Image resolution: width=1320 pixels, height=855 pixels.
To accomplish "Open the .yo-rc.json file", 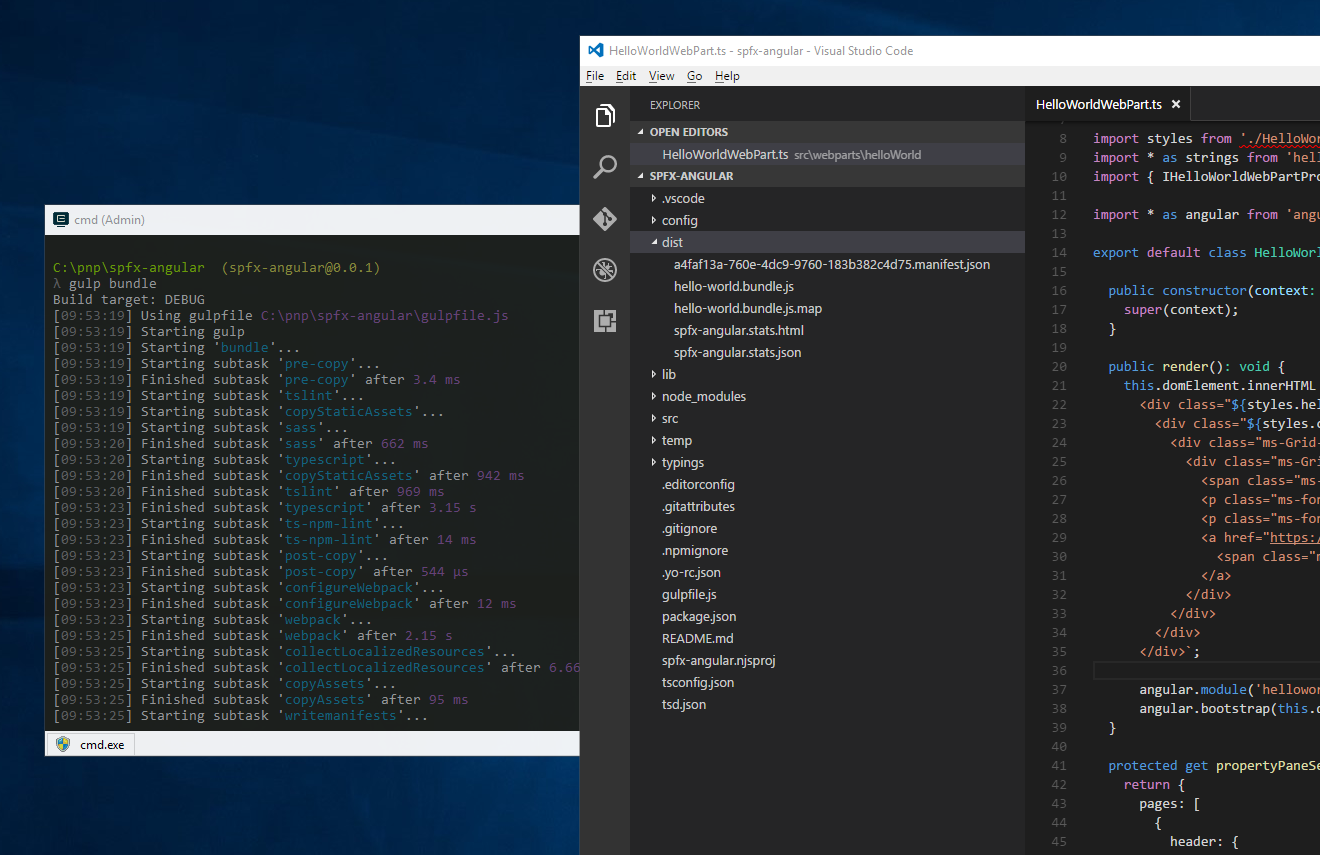I will coord(691,572).
